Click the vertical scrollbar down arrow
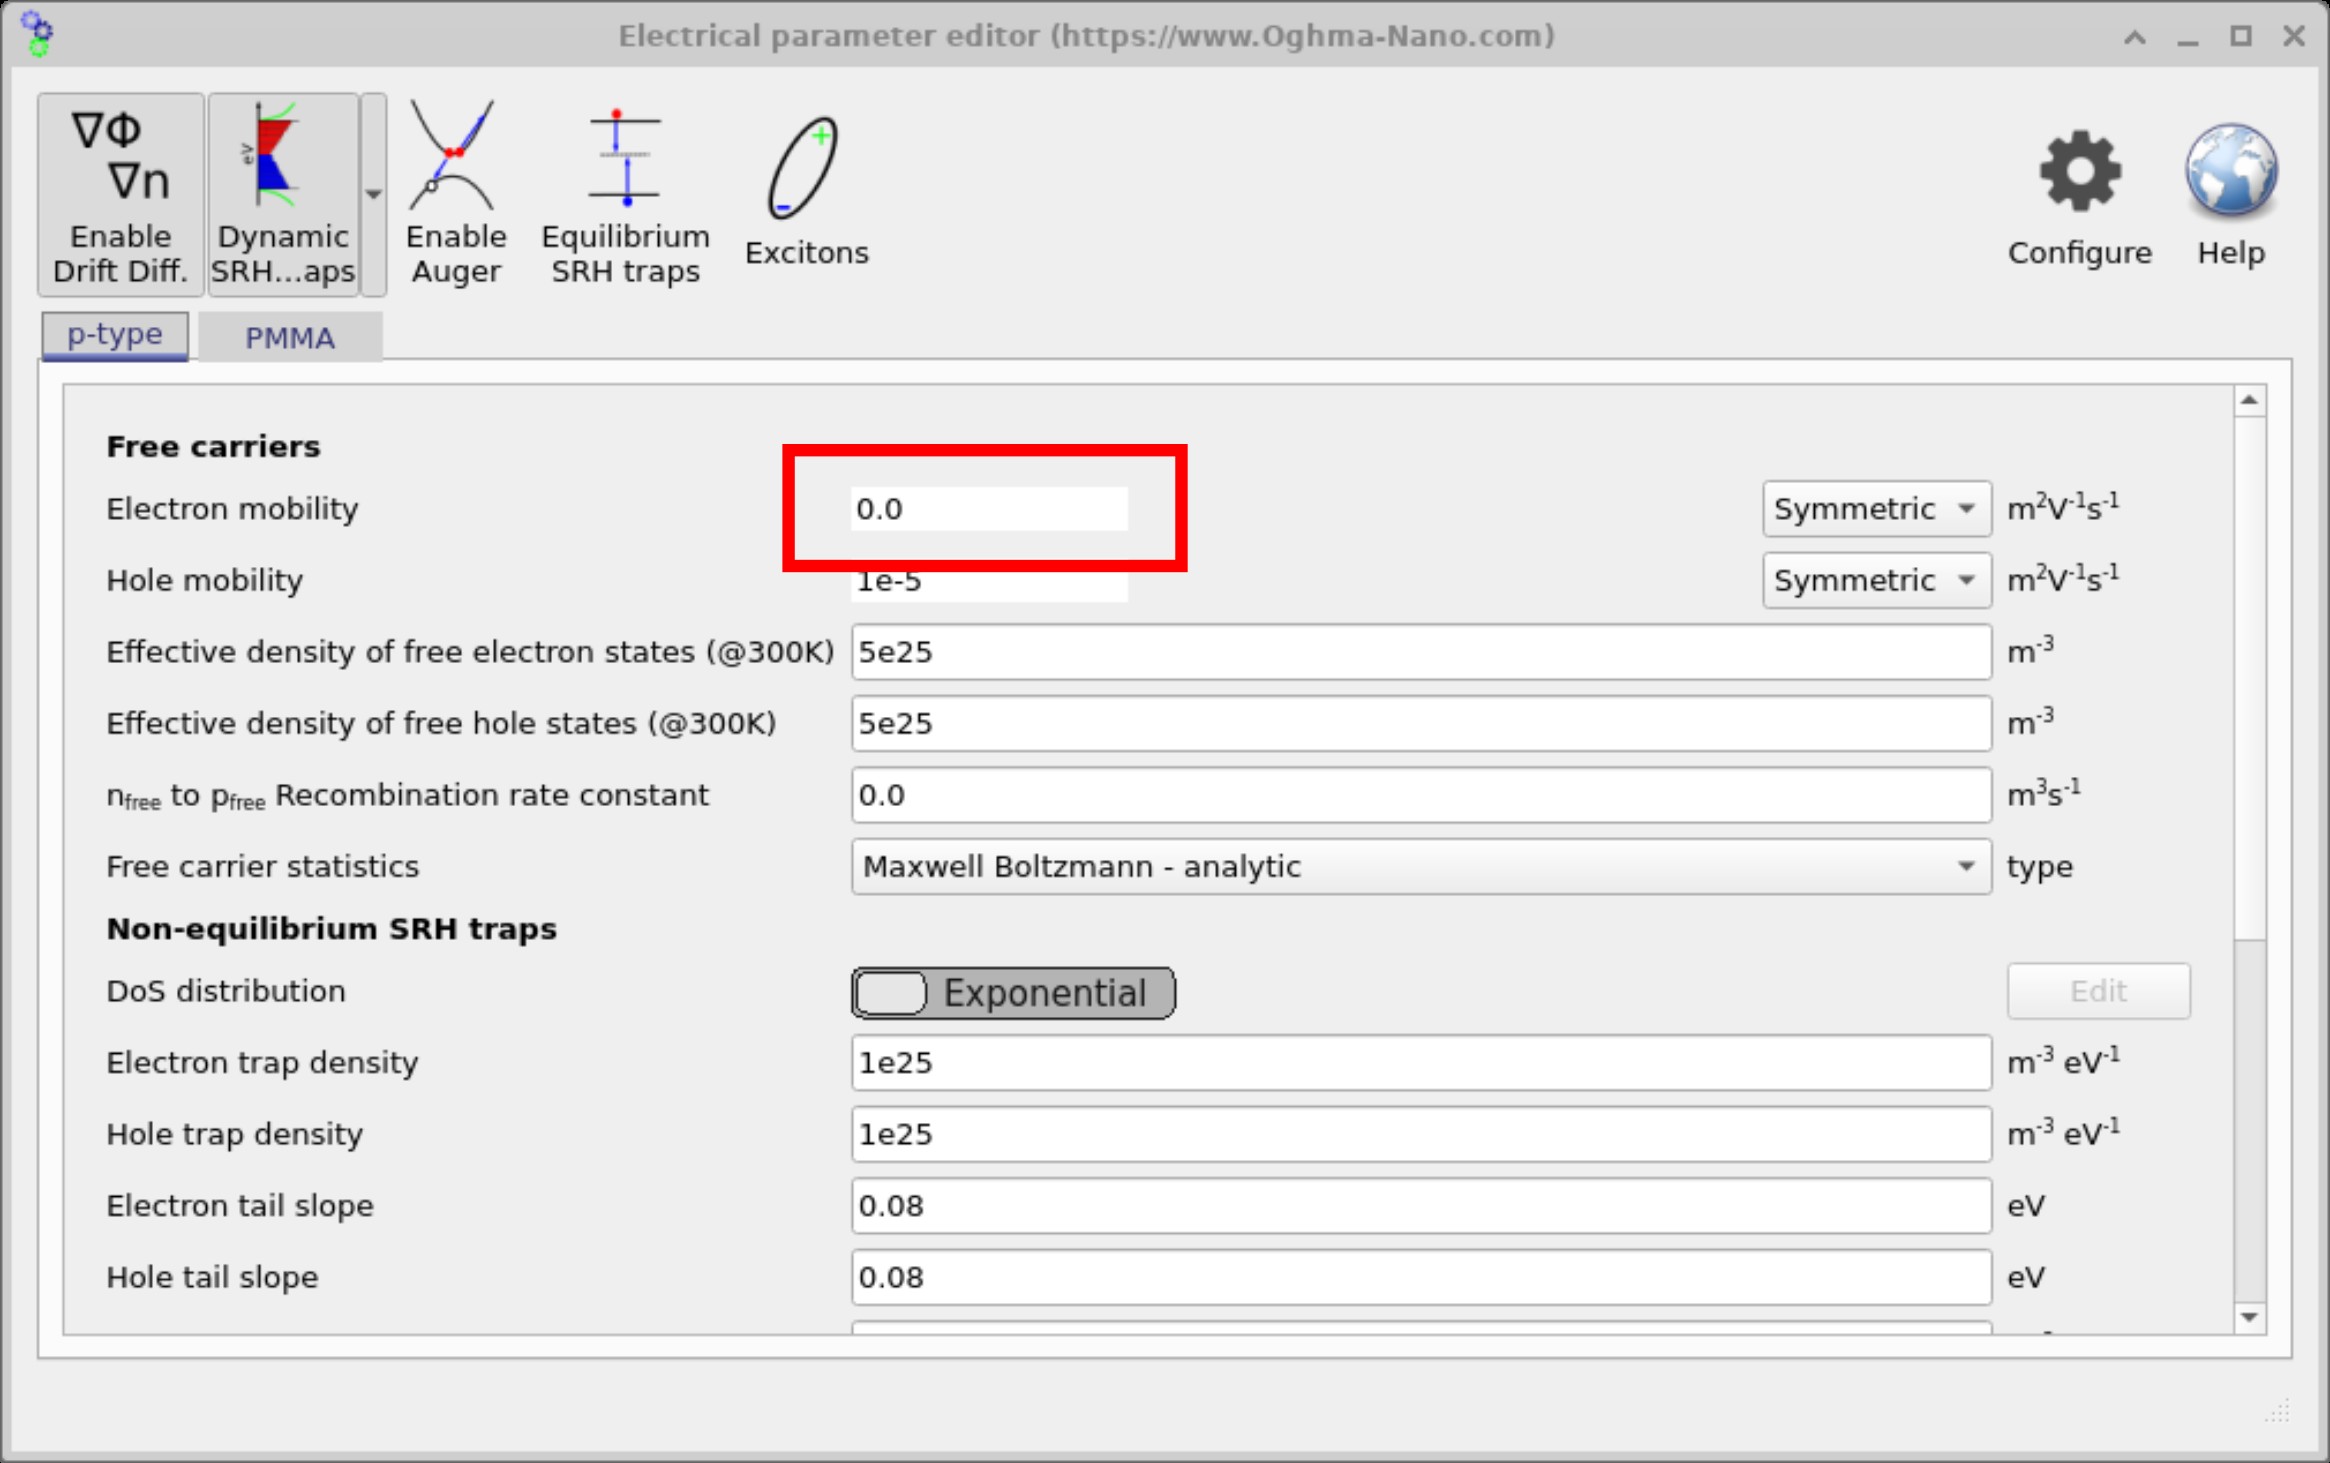Screen dimensions: 2330x1463 (x=2248, y=1318)
